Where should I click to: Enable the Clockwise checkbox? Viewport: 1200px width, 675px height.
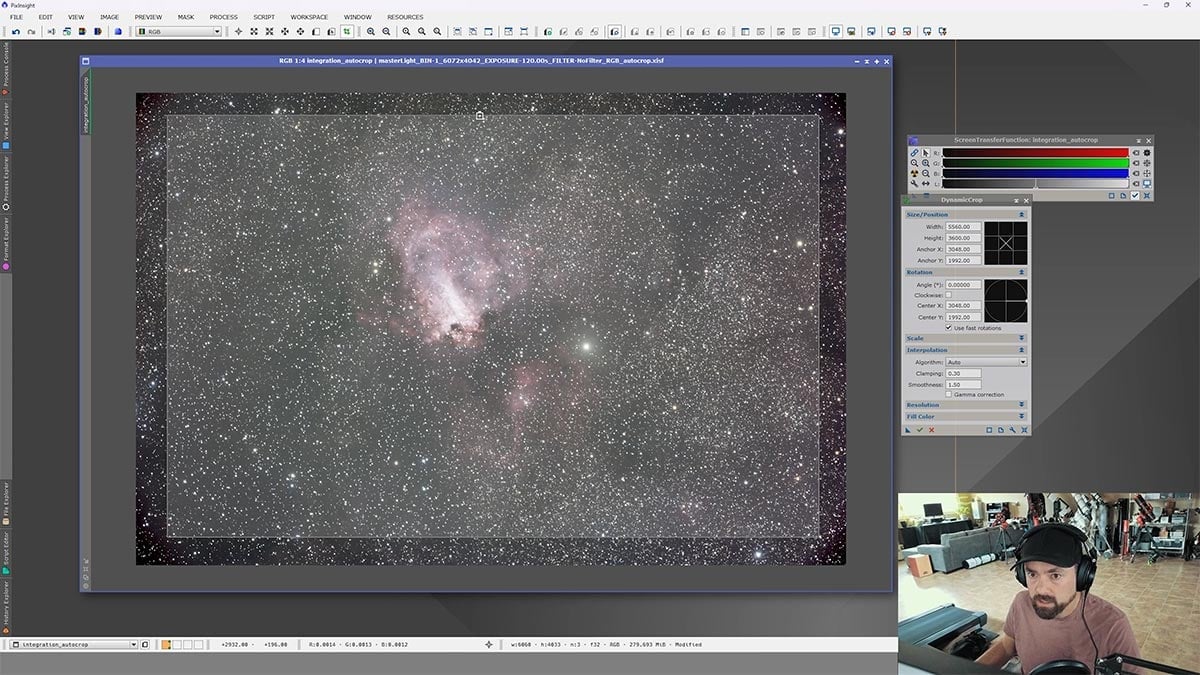949,295
